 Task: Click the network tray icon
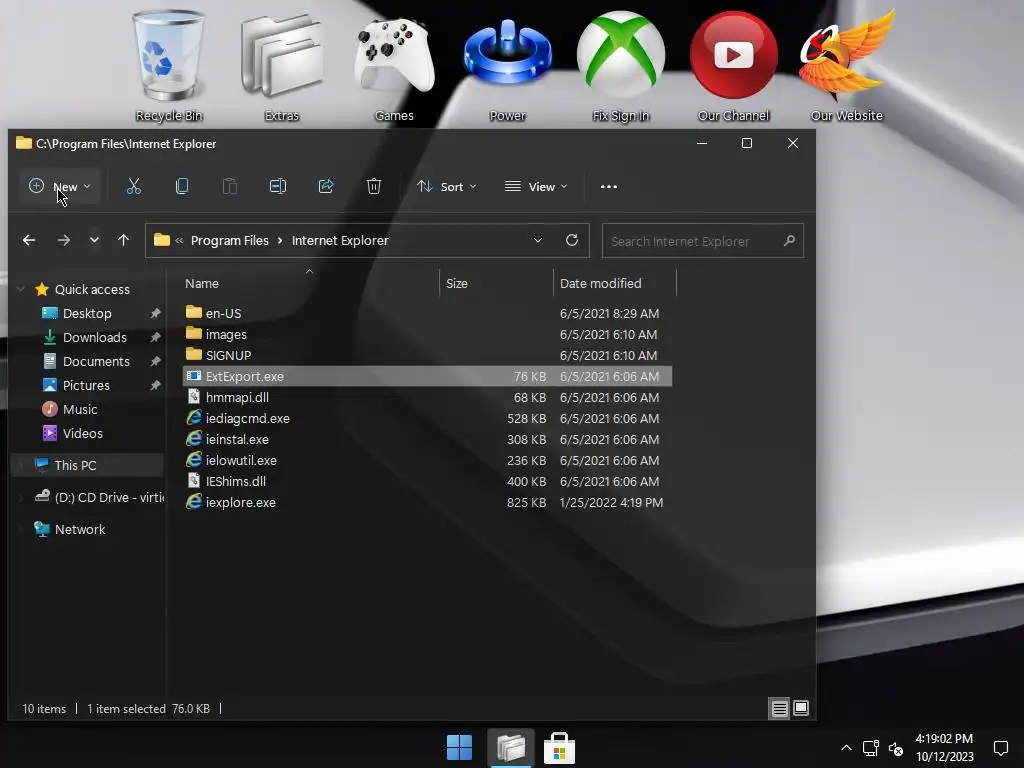(871, 748)
